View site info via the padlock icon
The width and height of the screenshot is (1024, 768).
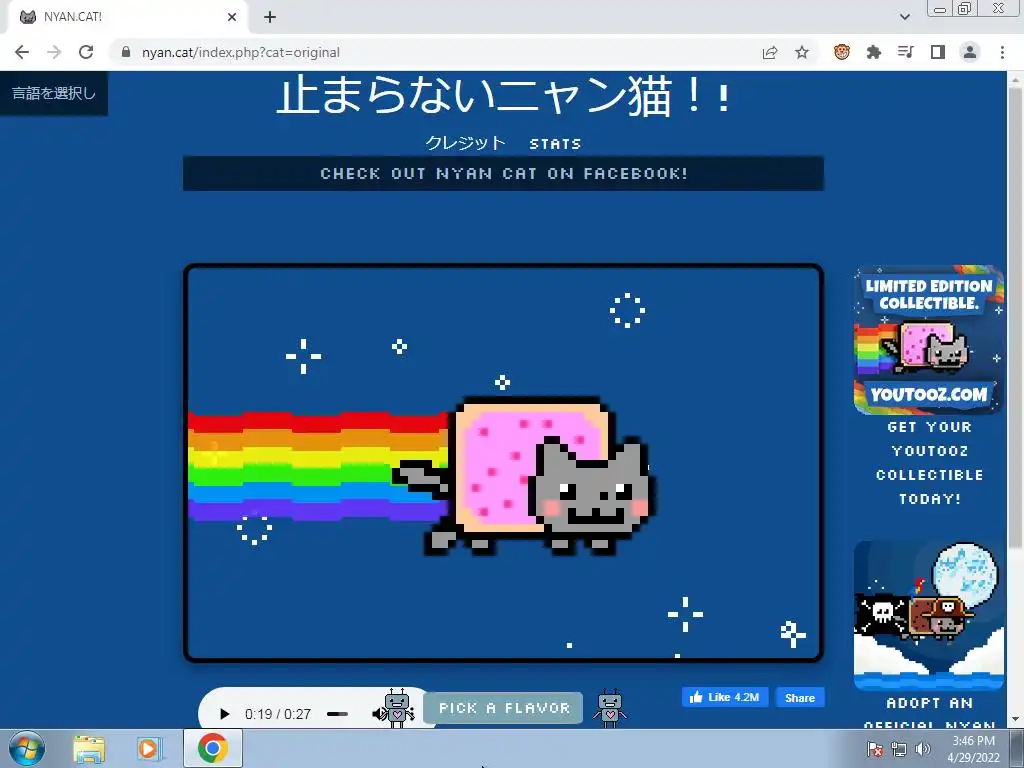[x=126, y=52]
